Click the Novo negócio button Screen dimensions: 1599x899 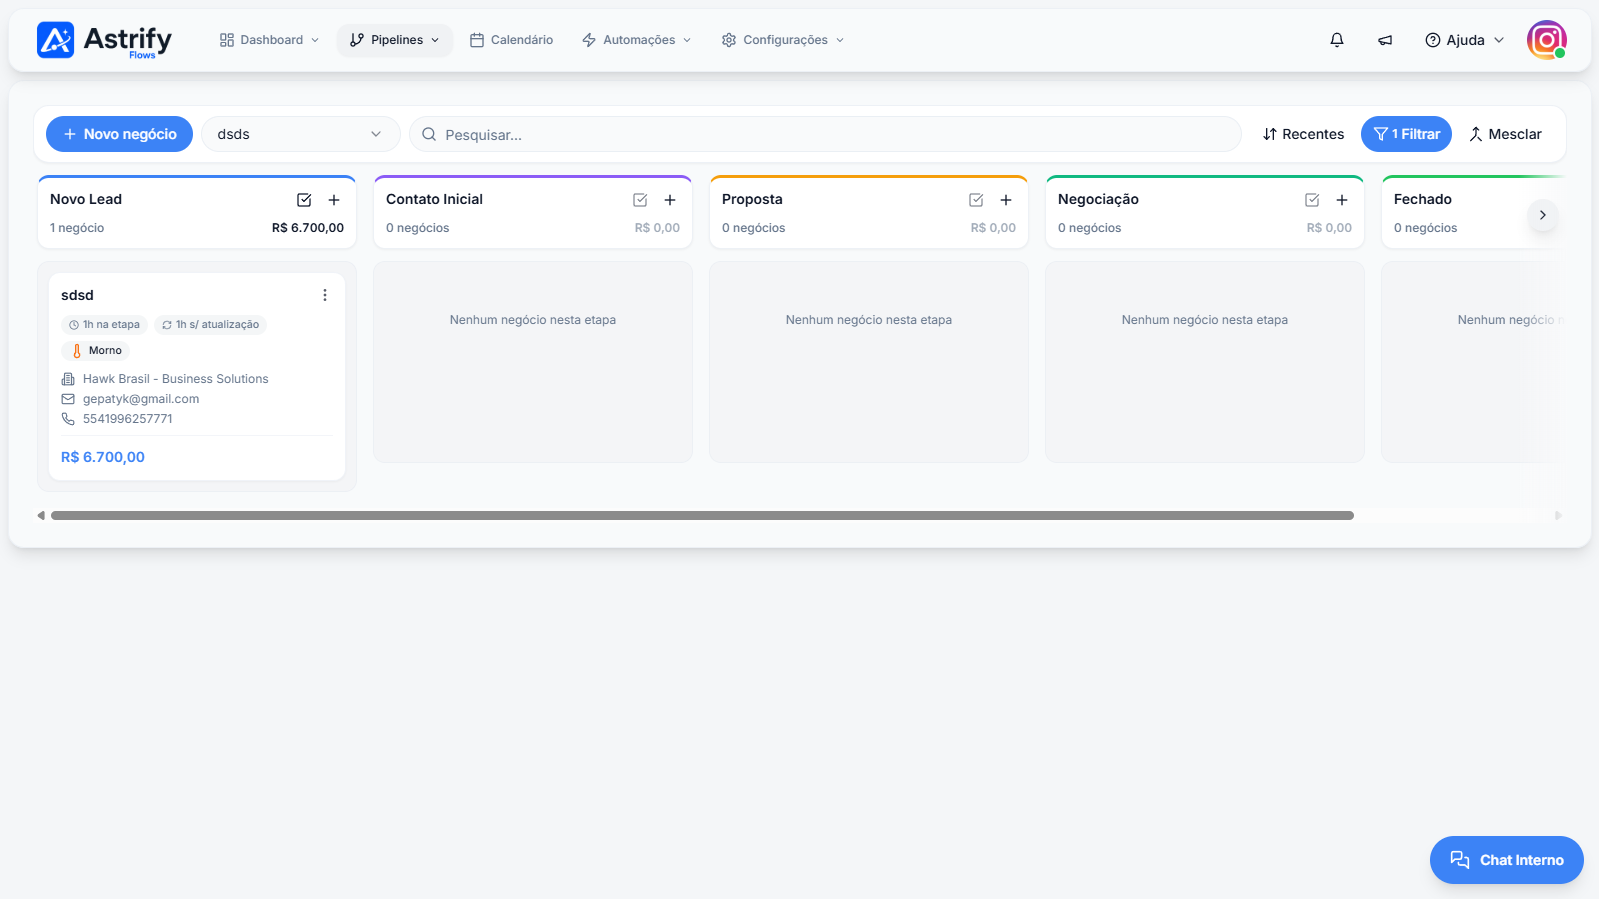pos(119,134)
